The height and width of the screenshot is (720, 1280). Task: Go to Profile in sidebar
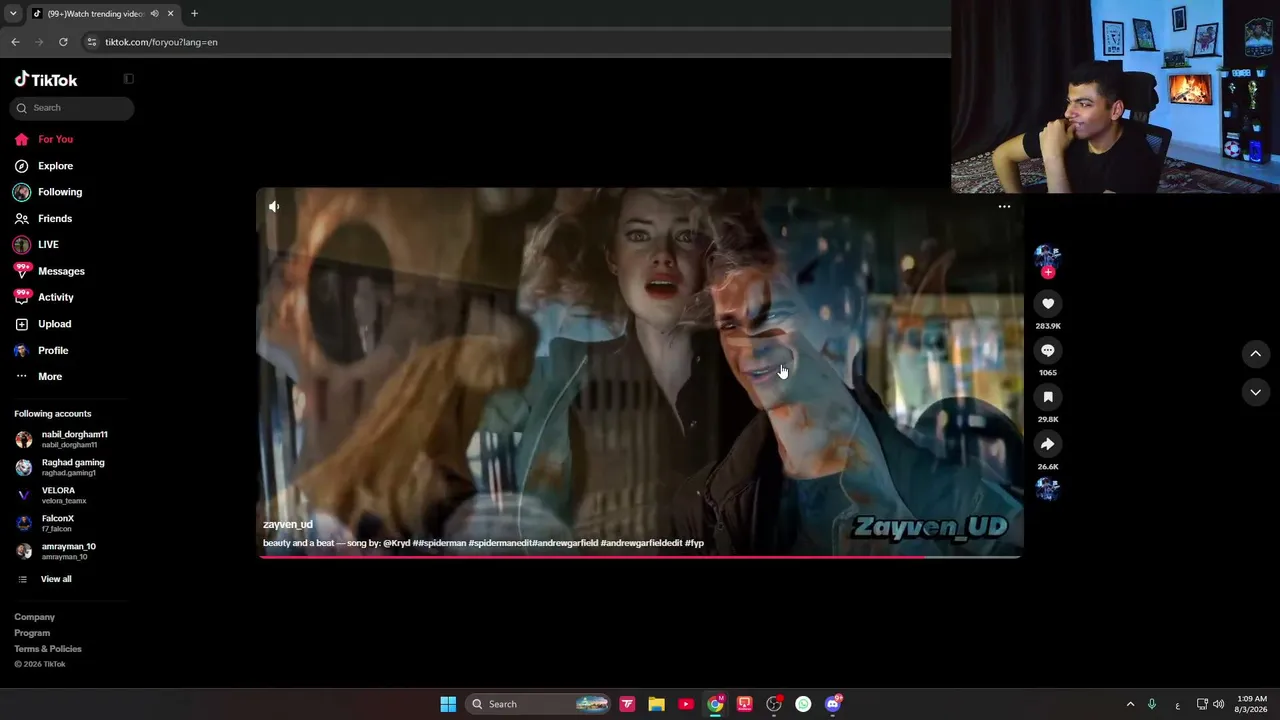[x=41, y=351]
